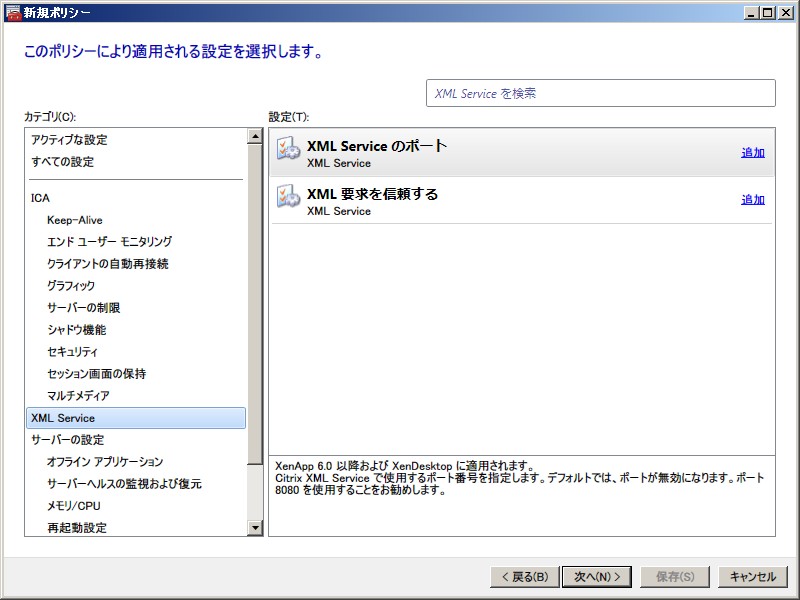Click 追加 link for XML Service のポート
800x600 pixels.
[752, 153]
